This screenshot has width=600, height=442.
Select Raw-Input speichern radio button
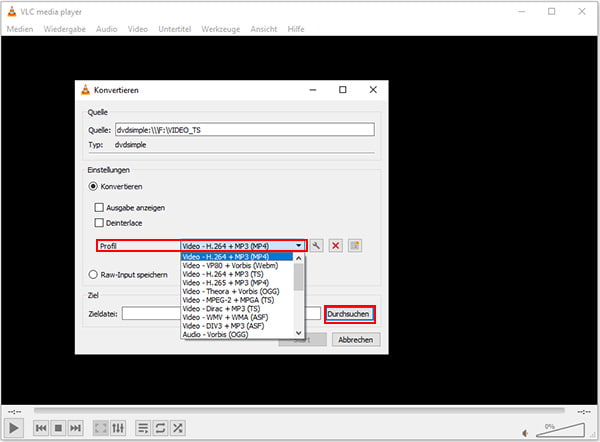click(93, 274)
